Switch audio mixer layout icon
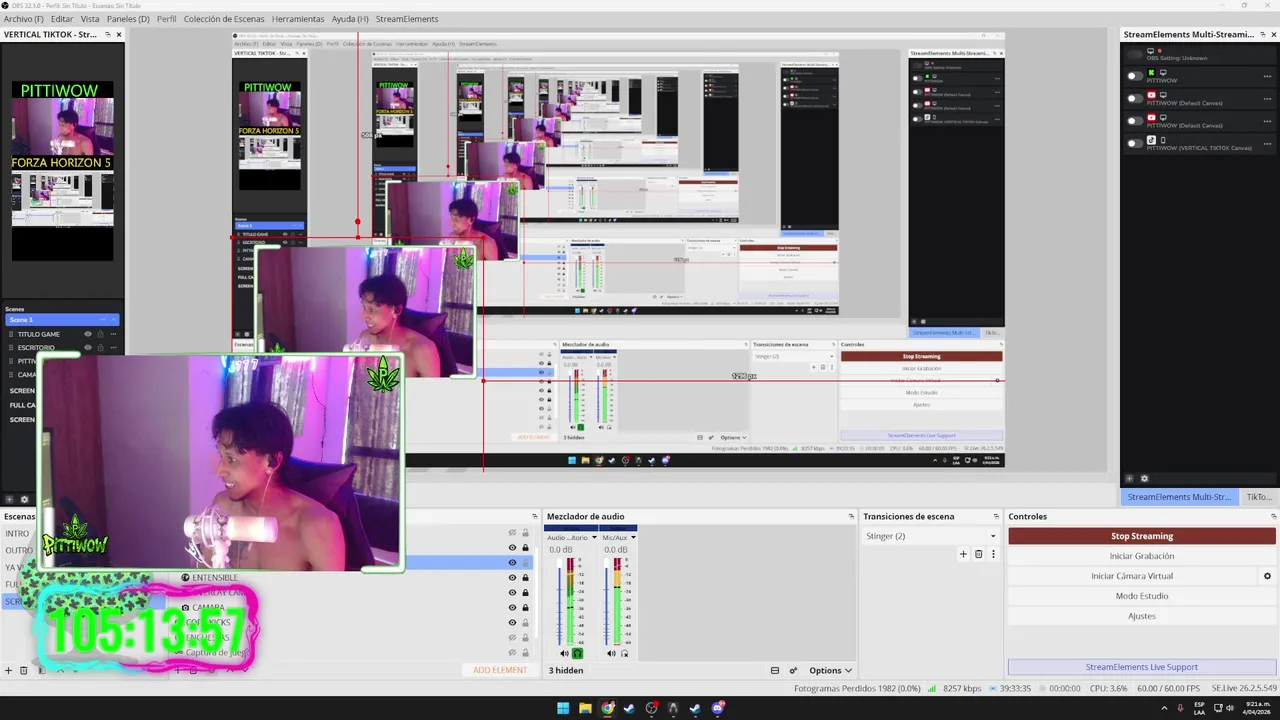Screen dimensions: 1280x720 pyautogui.click(x=774, y=670)
